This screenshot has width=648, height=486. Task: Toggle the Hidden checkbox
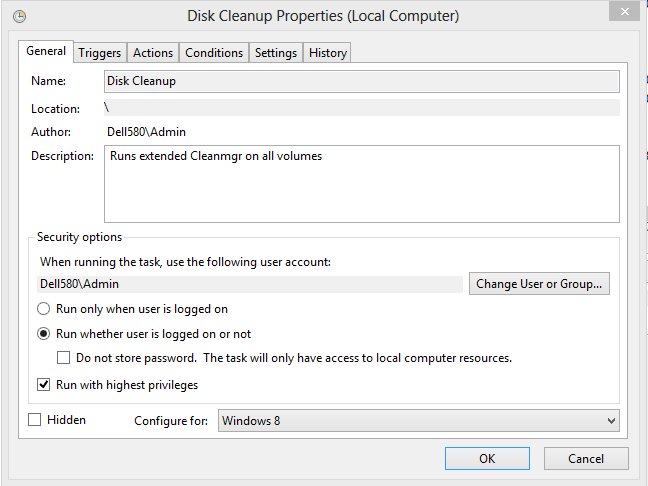click(35, 420)
